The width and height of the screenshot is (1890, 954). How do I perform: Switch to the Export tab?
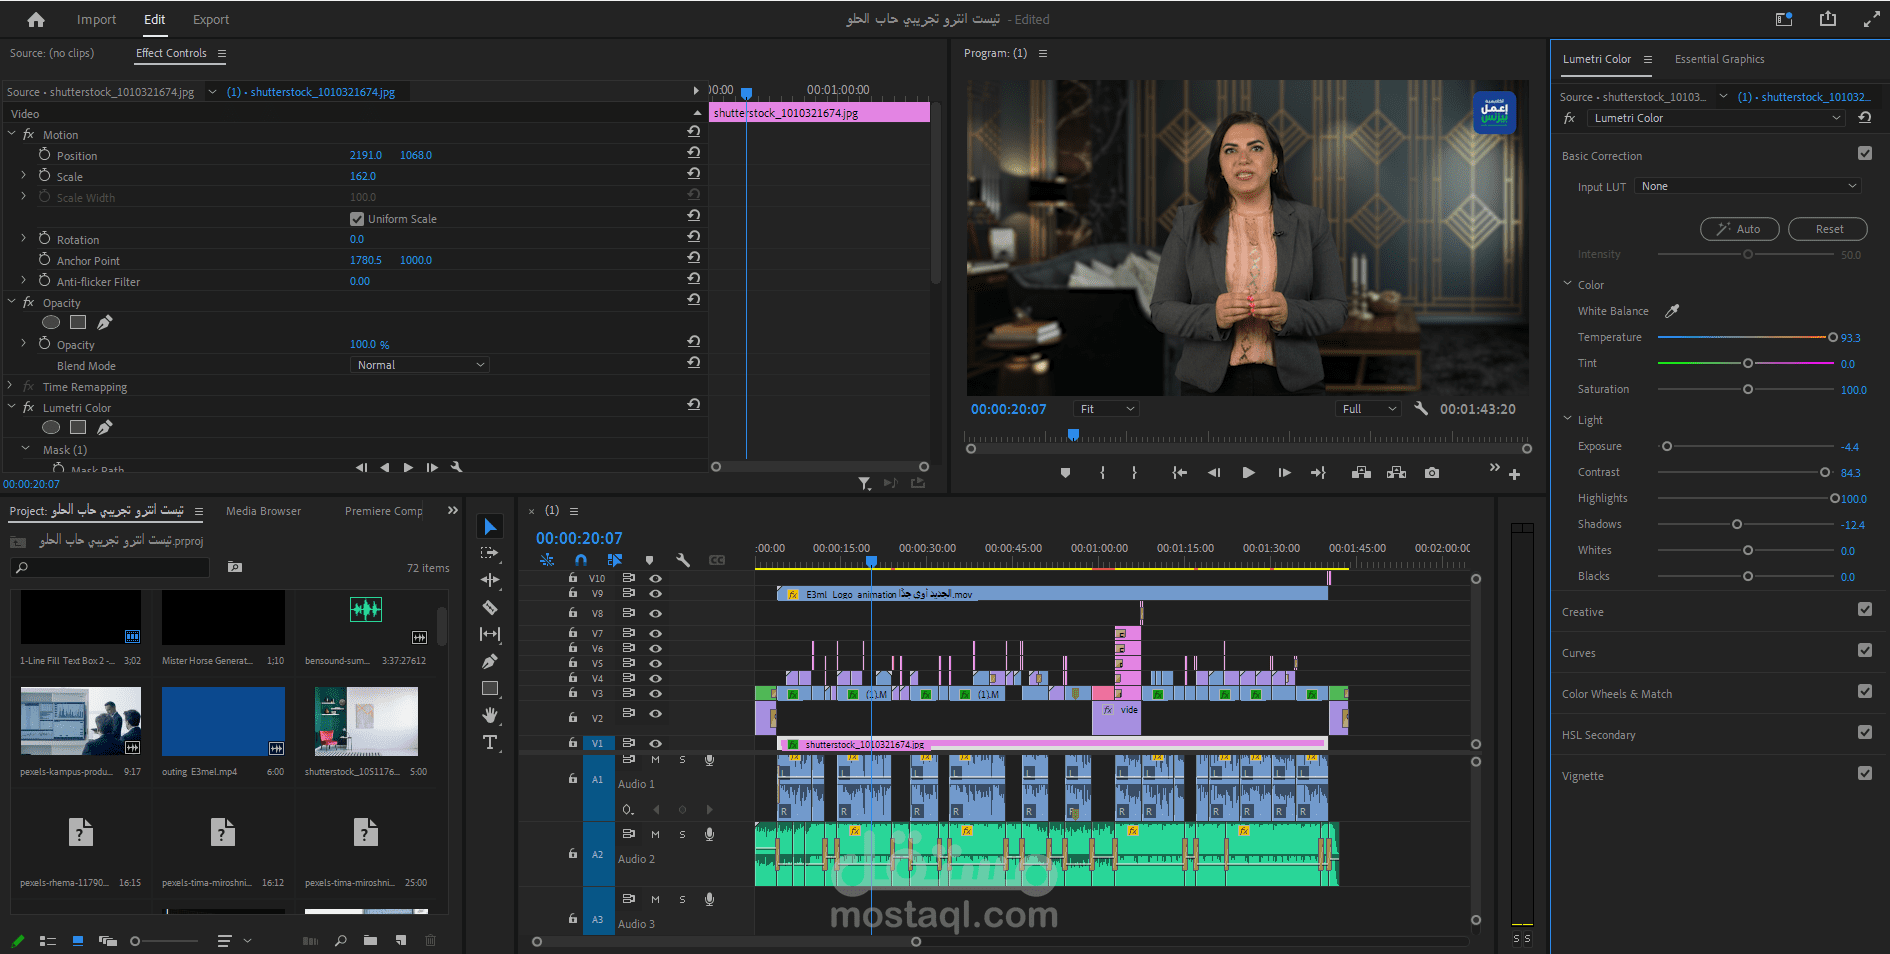click(x=211, y=19)
